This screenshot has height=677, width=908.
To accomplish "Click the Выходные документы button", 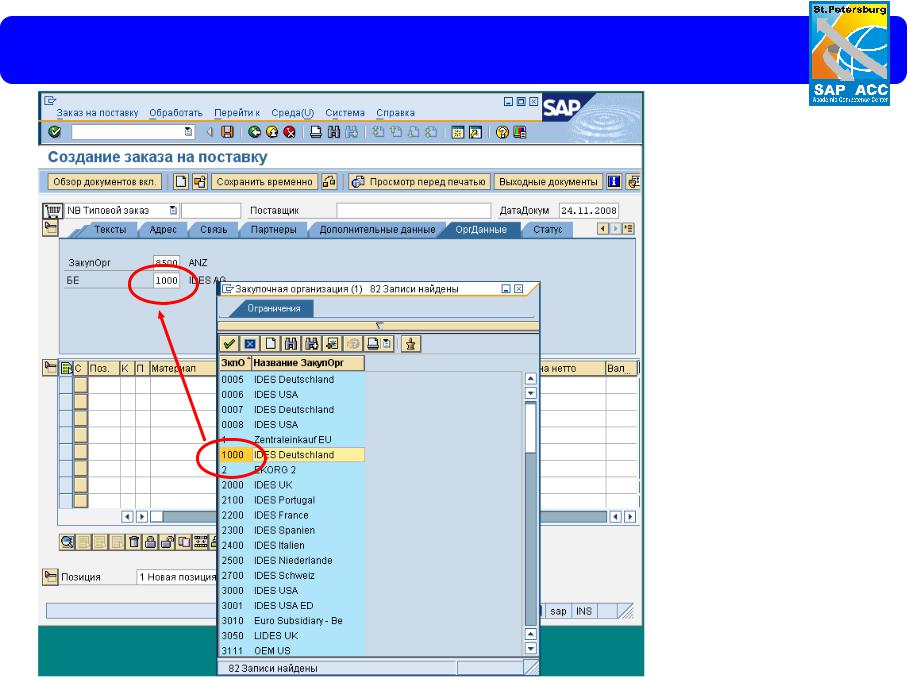I will (x=548, y=182).
